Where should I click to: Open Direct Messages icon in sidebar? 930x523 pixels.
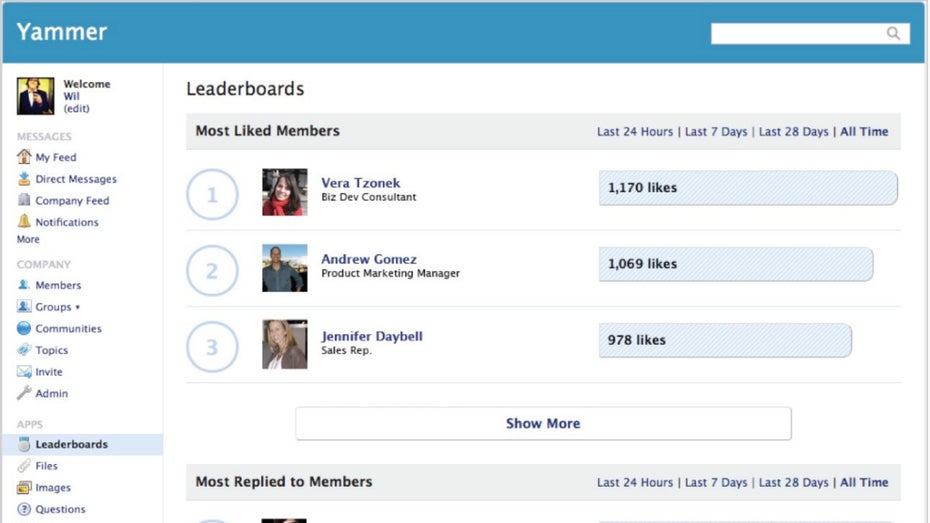24,179
